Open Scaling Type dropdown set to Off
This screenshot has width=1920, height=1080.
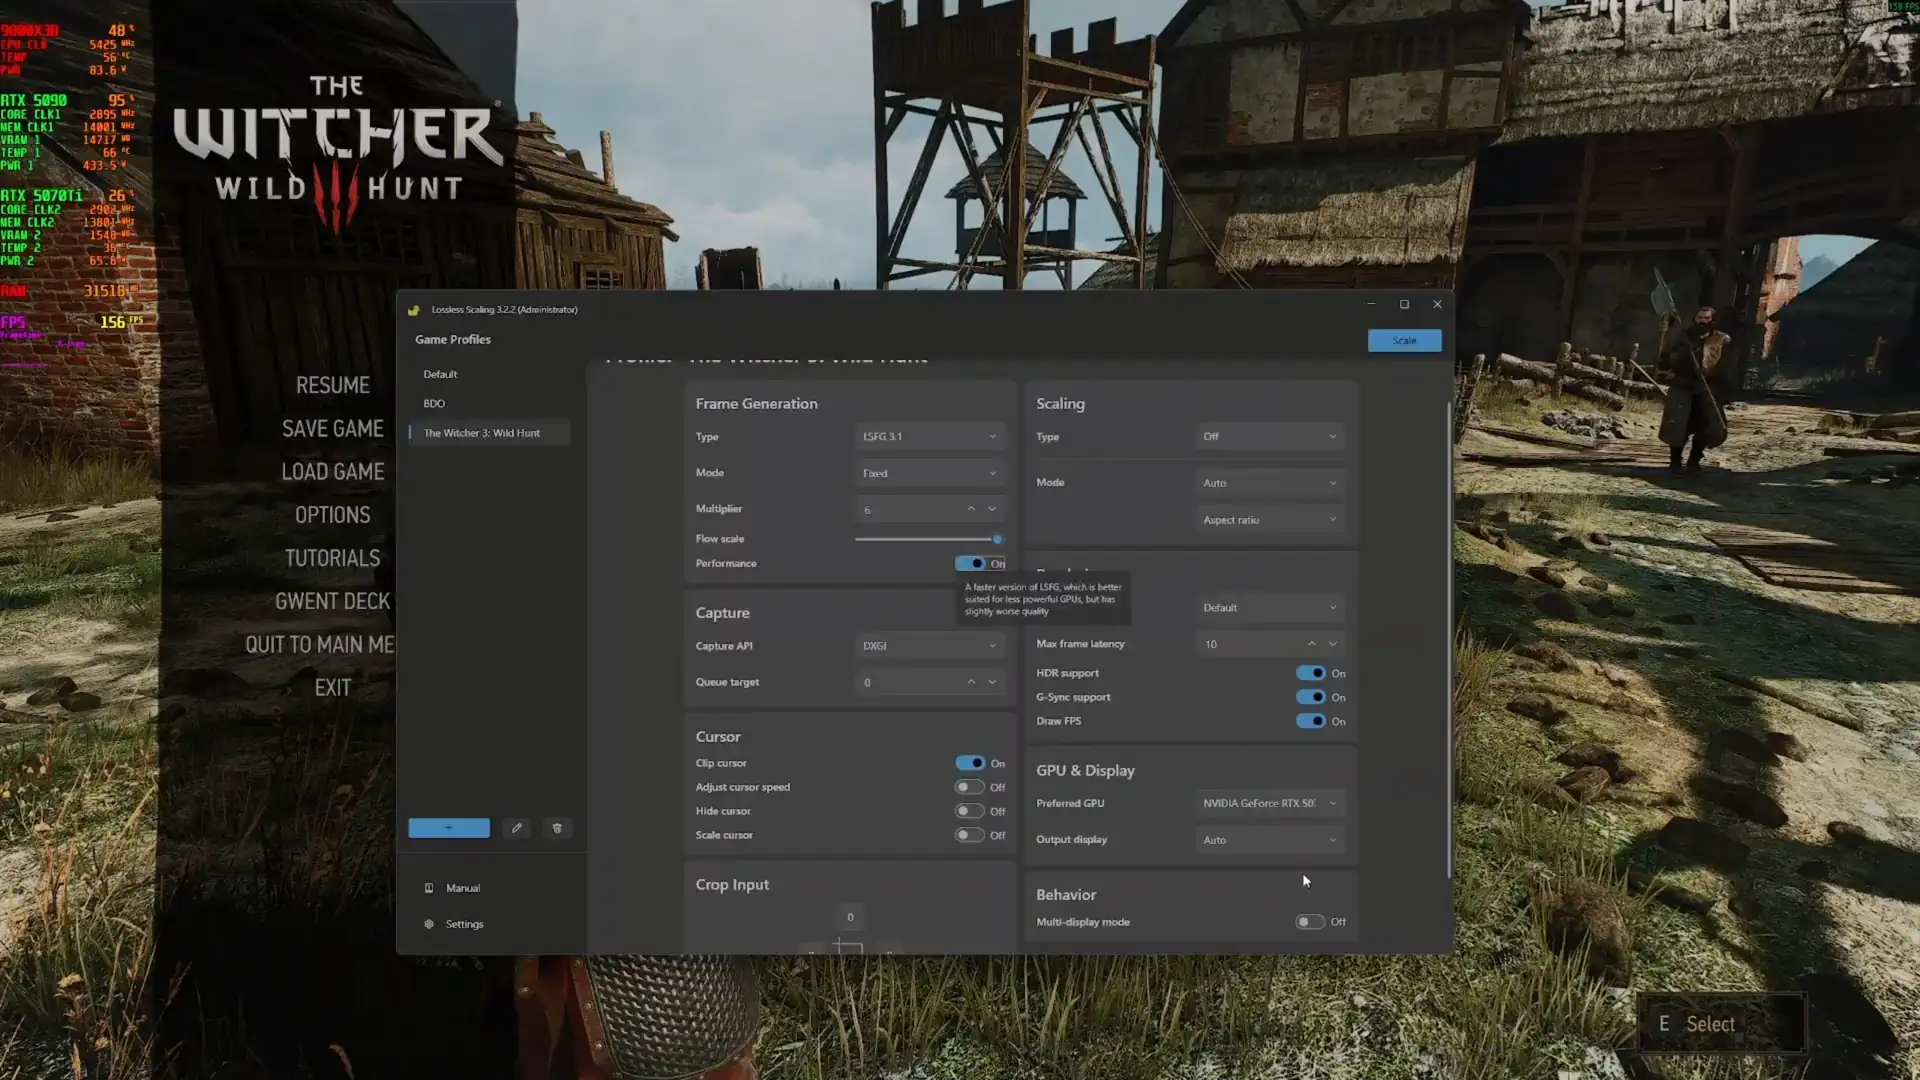point(1270,437)
